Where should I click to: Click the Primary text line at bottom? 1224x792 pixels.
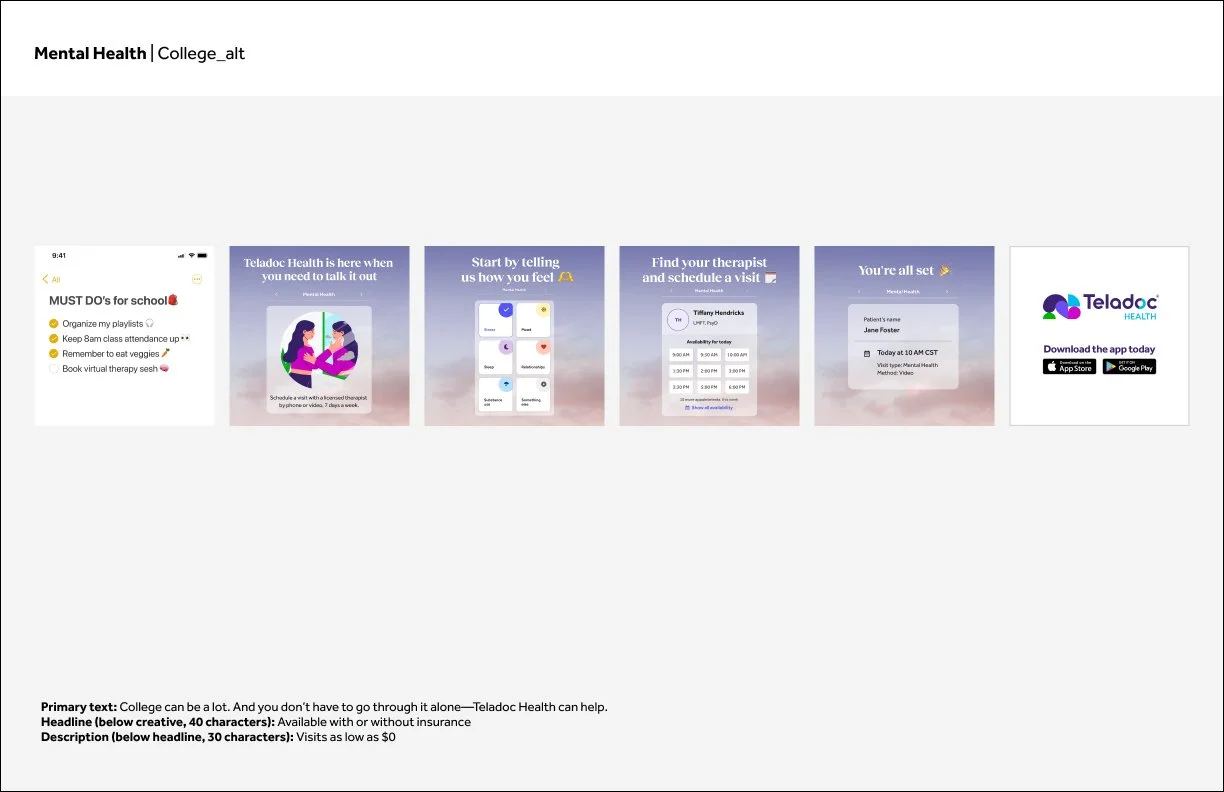click(324, 707)
